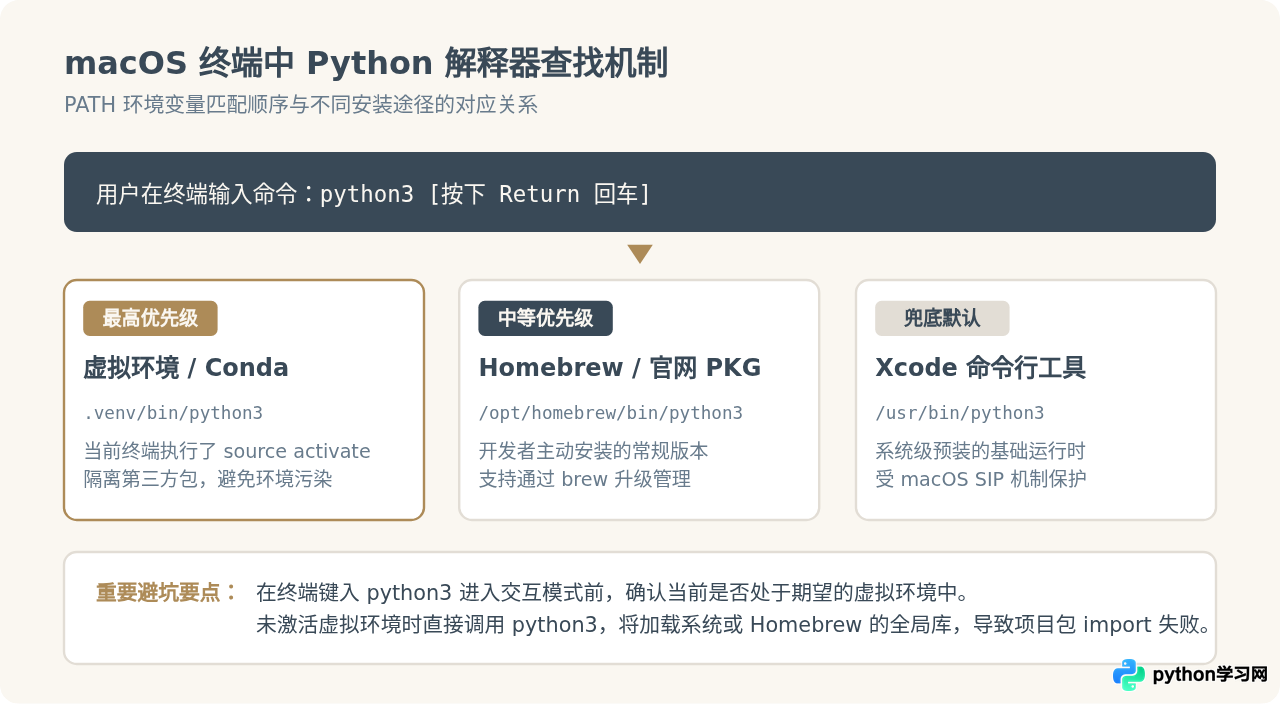The height and width of the screenshot is (704, 1280).
Task: Click the 兜底默认 badge
Action: click(942, 318)
